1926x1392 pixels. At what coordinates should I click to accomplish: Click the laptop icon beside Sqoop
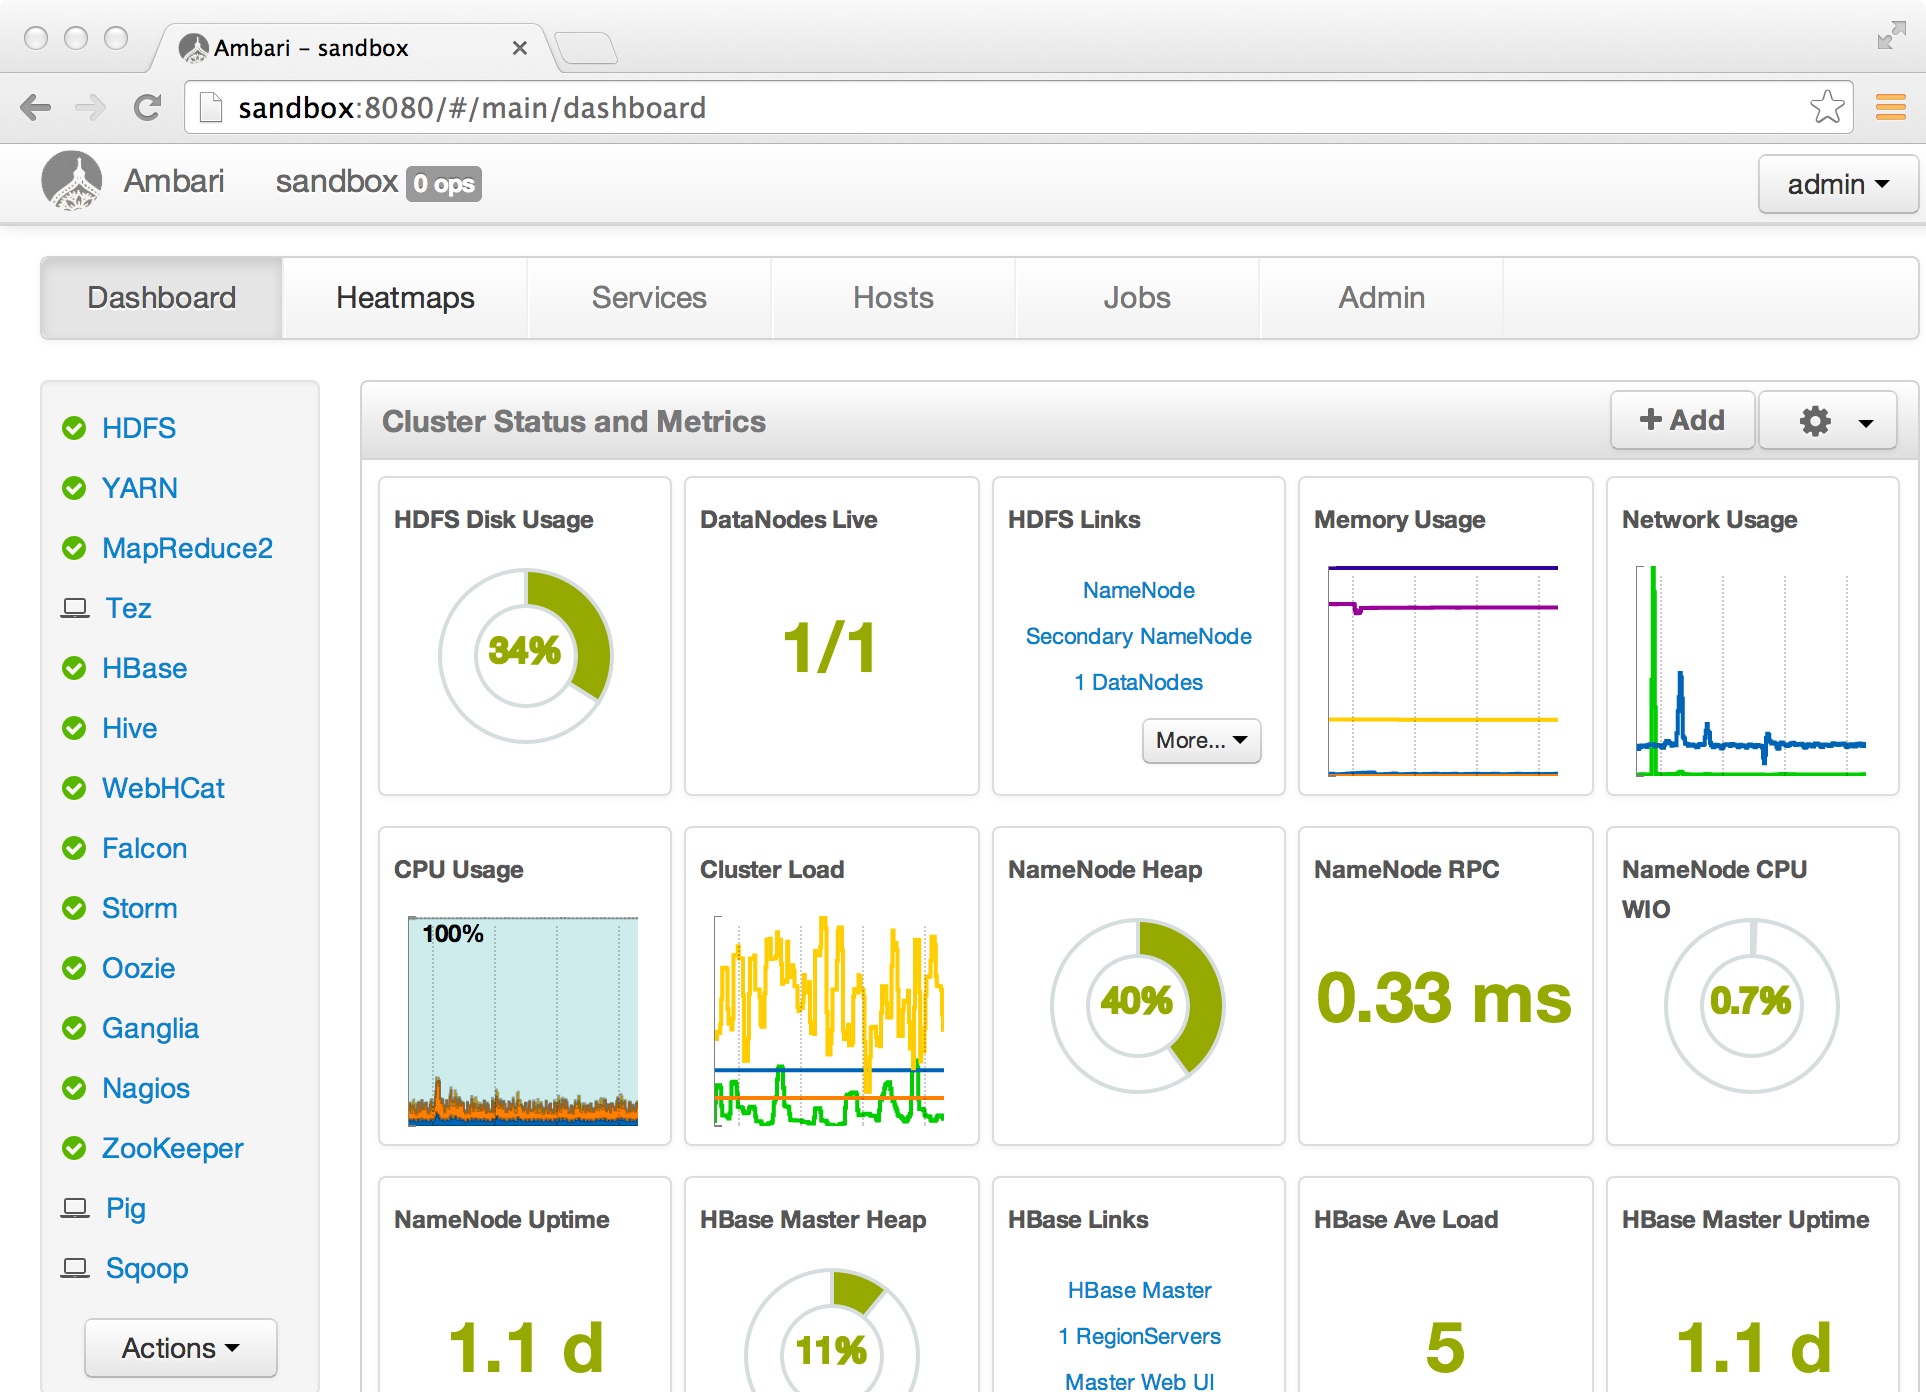coord(75,1268)
